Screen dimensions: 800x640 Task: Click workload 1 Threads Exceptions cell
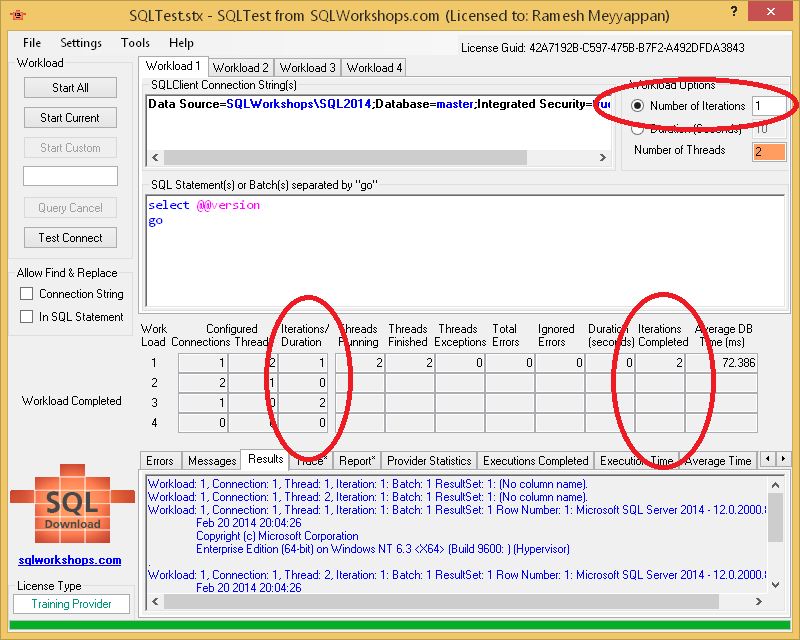(460, 363)
